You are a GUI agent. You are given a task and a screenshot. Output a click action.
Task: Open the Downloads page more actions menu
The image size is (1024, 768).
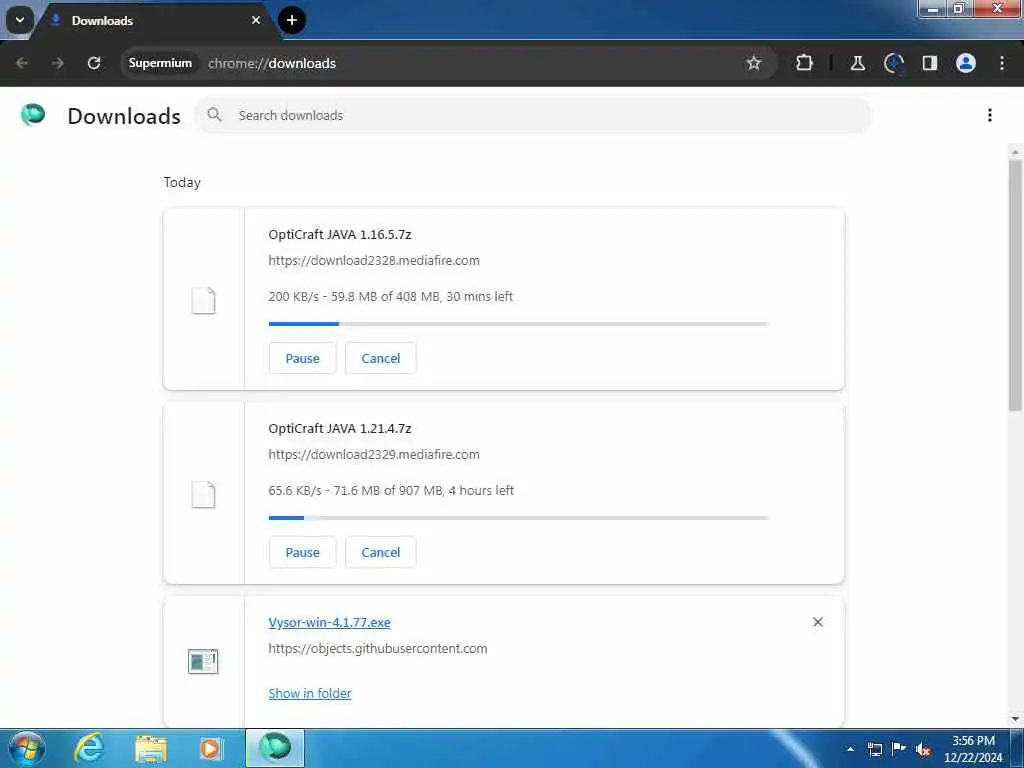tap(990, 115)
